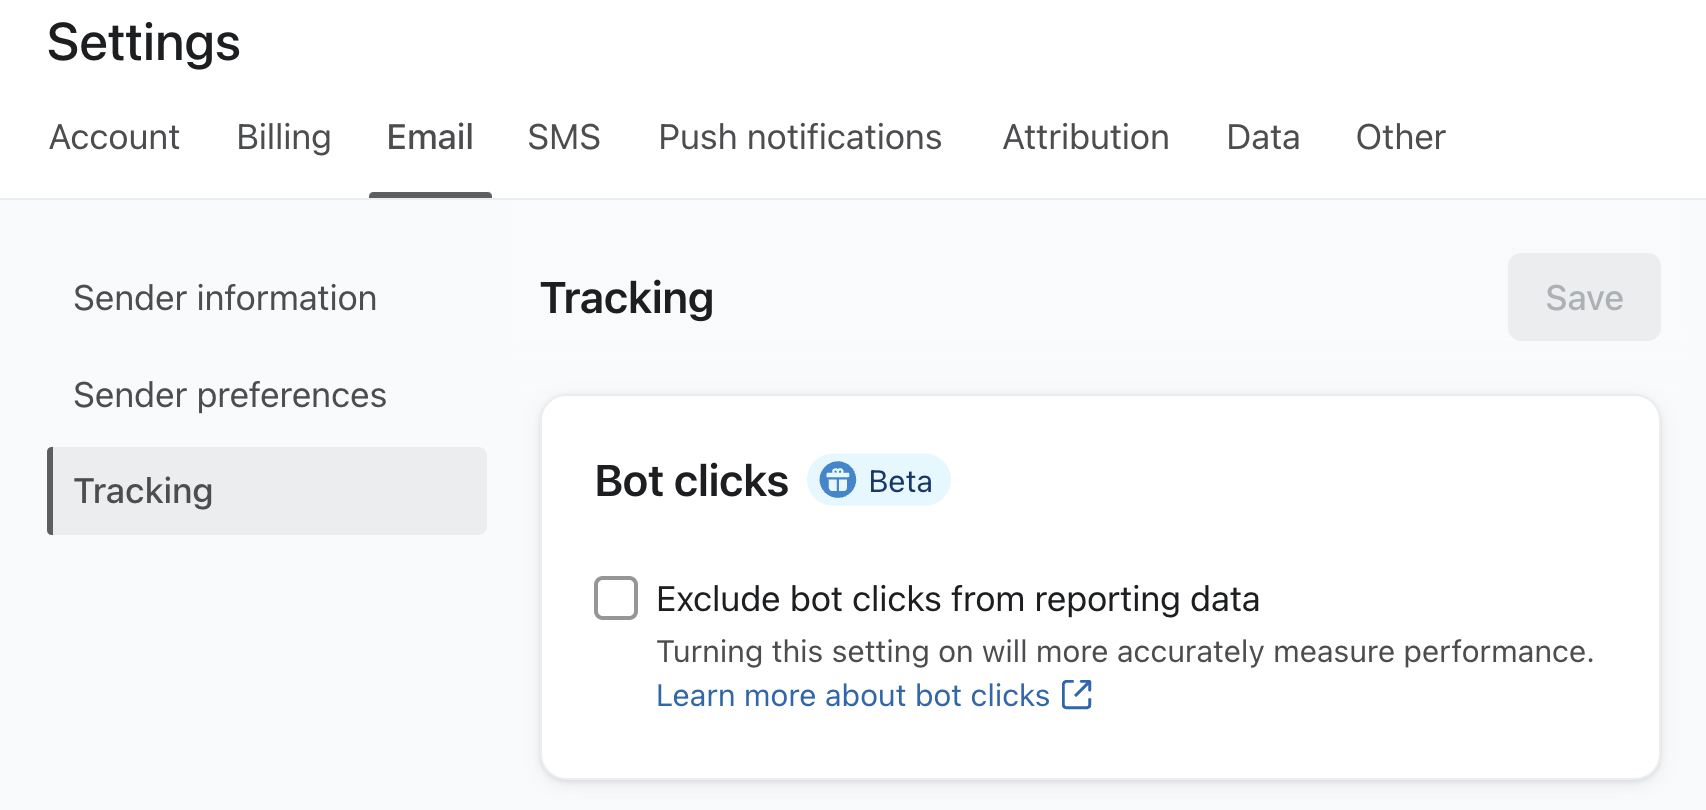Click the Tracking page title
The width and height of the screenshot is (1706, 810).
coord(626,297)
